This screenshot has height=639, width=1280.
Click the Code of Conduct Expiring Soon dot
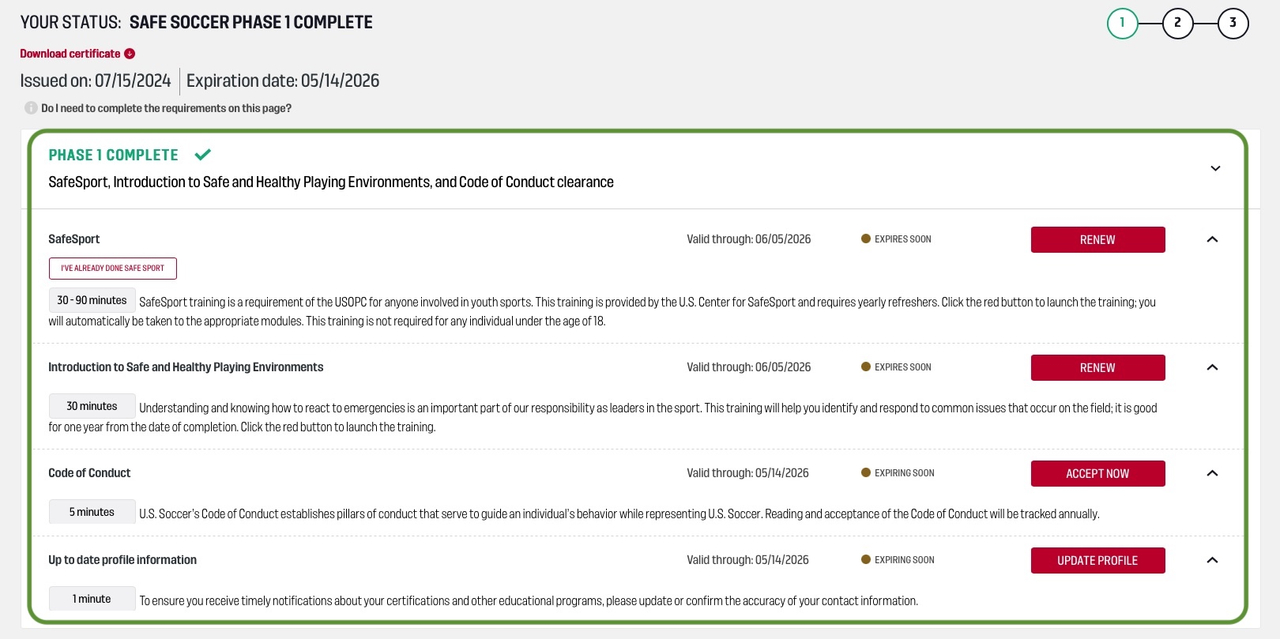pos(866,473)
